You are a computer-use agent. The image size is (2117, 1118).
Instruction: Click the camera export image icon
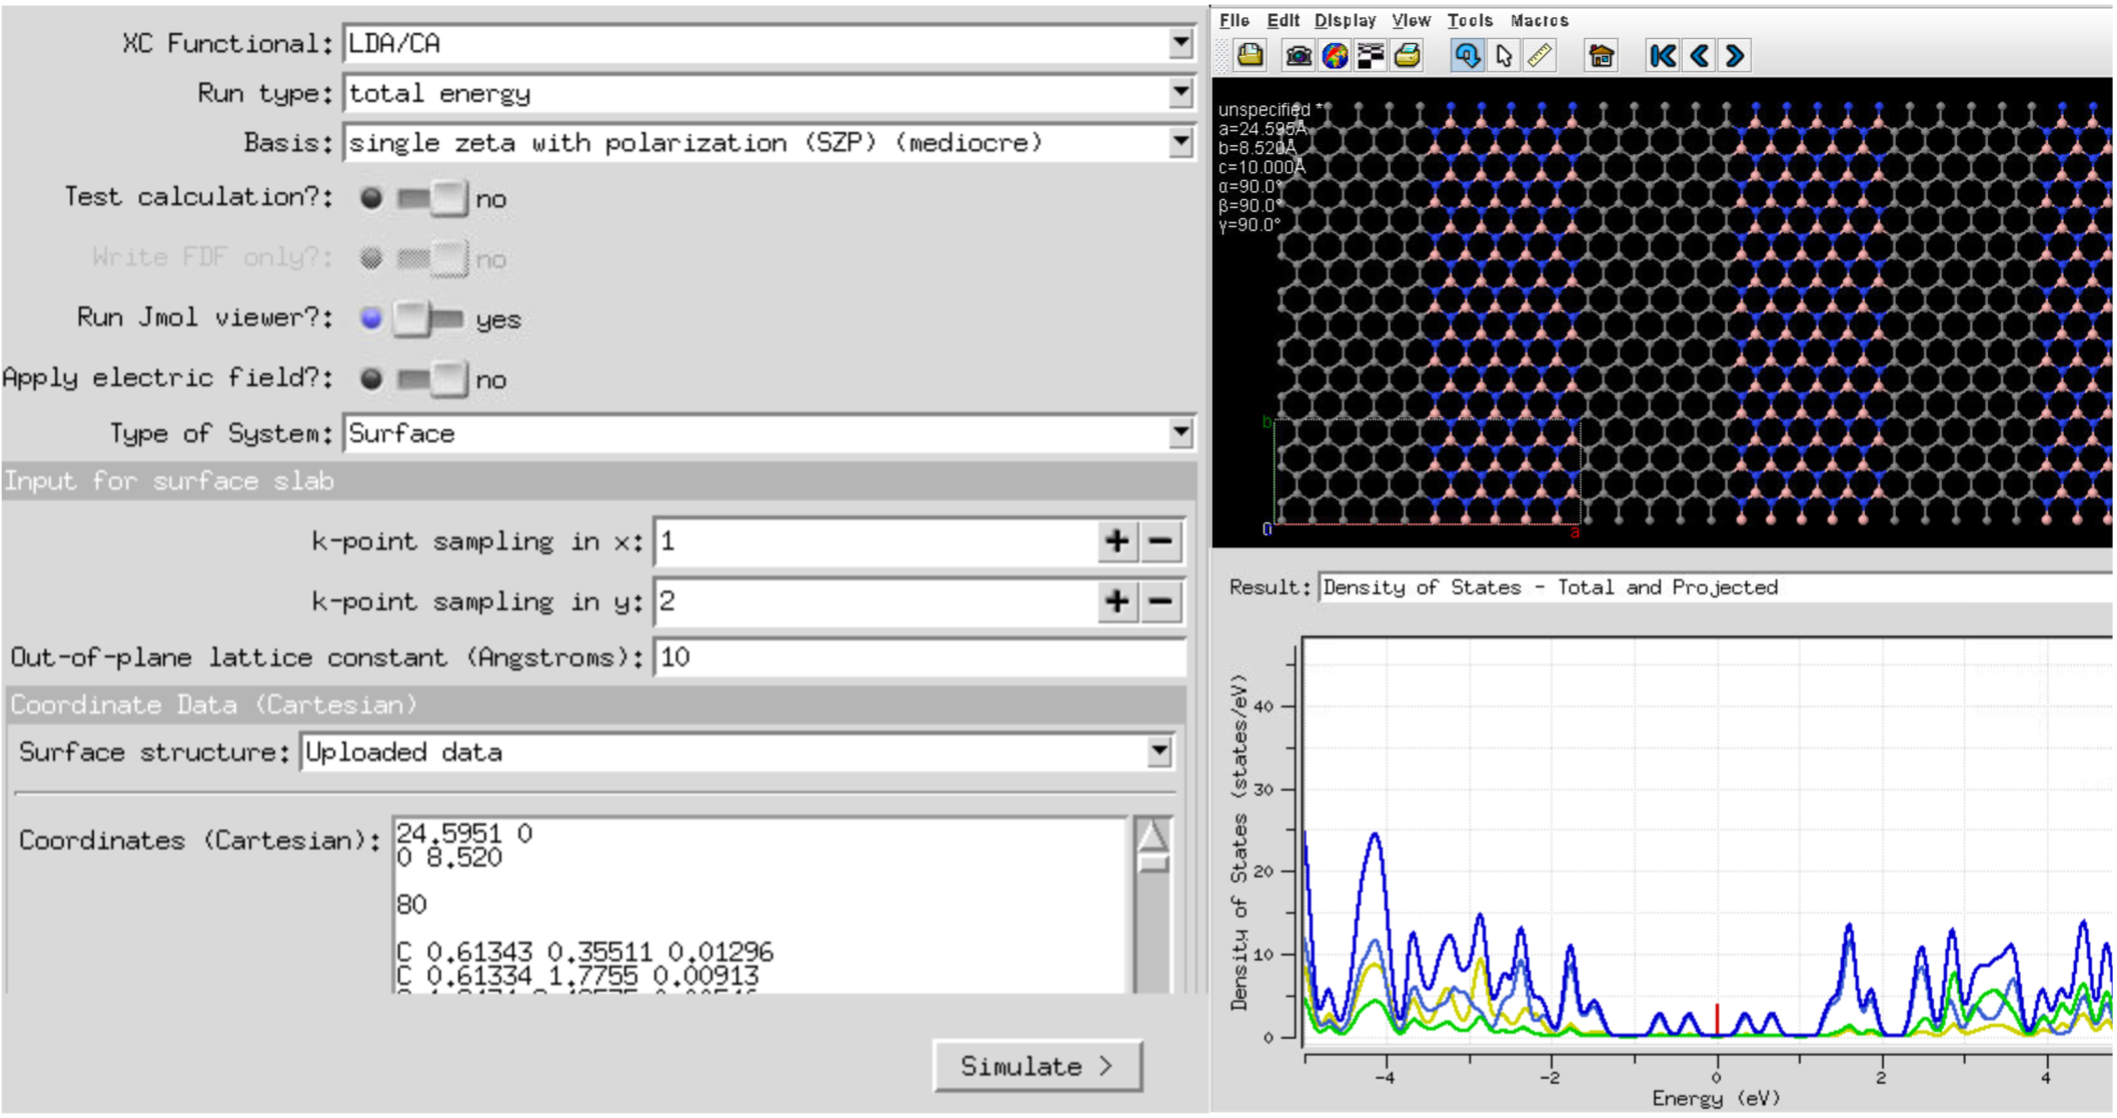pyautogui.click(x=1298, y=56)
